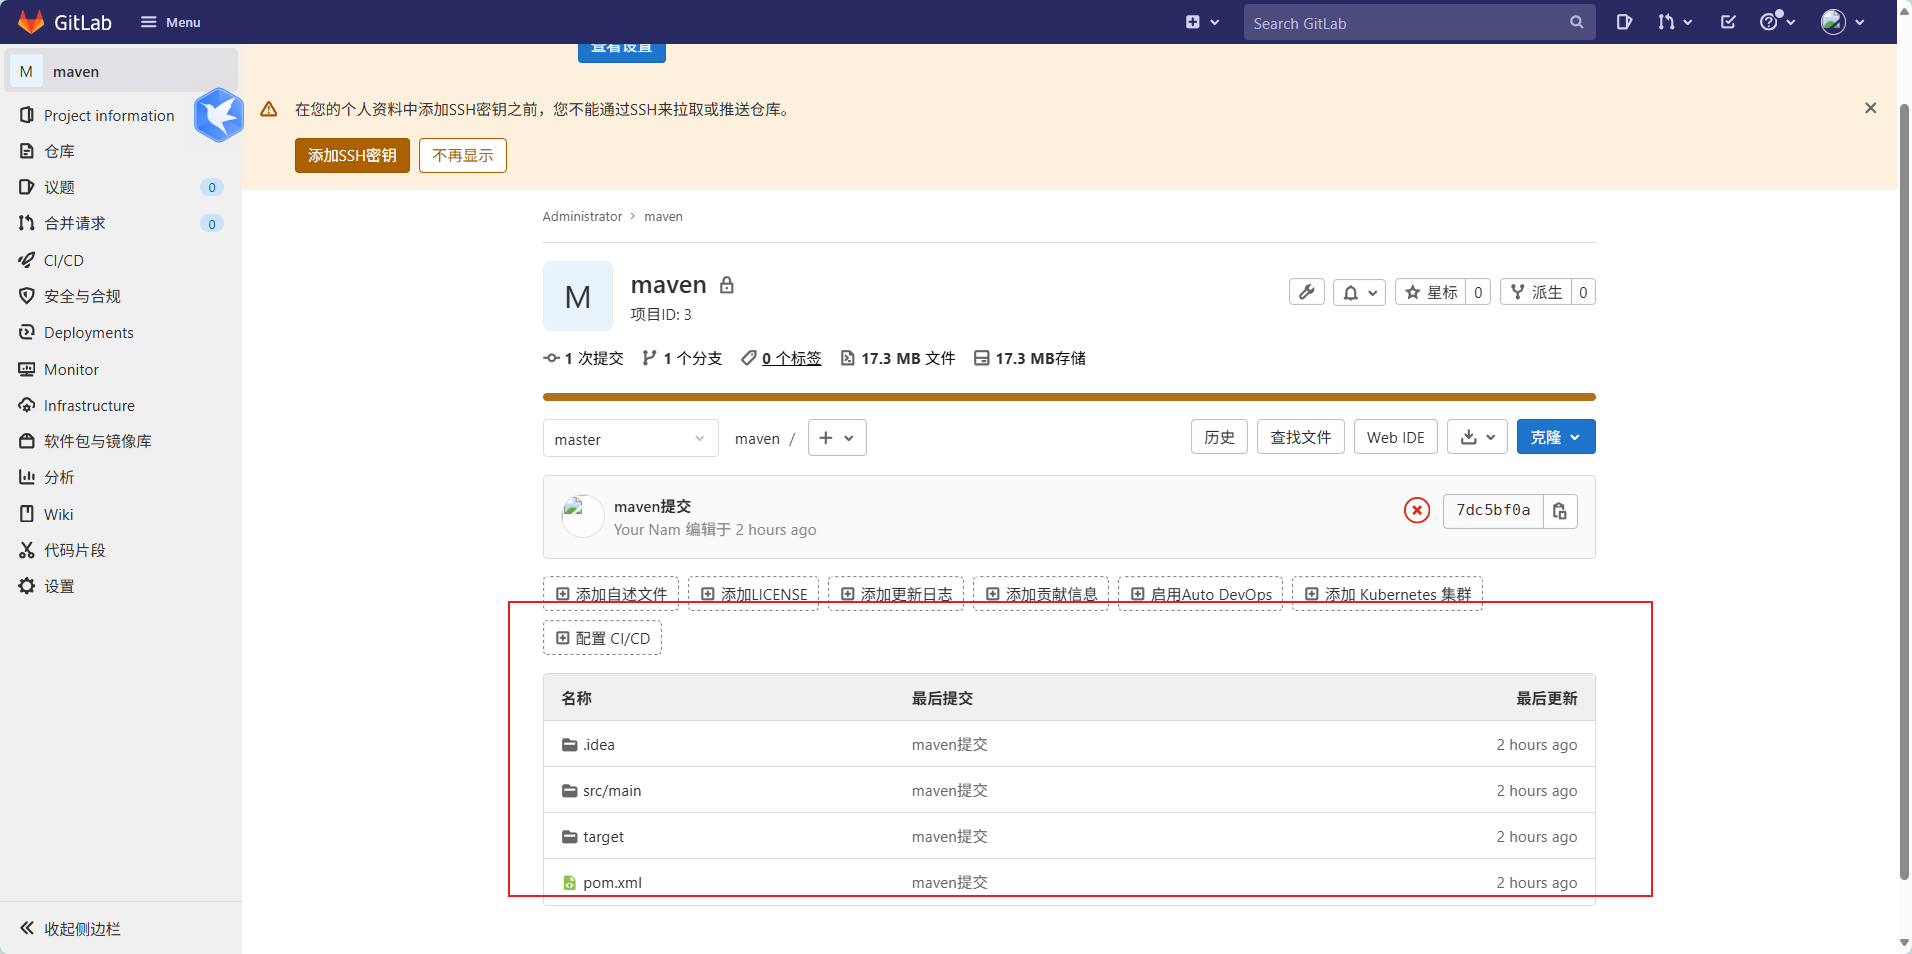Collapse the sidebar with 收起侧边栏
This screenshot has width=1912, height=954.
pyautogui.click(x=80, y=929)
